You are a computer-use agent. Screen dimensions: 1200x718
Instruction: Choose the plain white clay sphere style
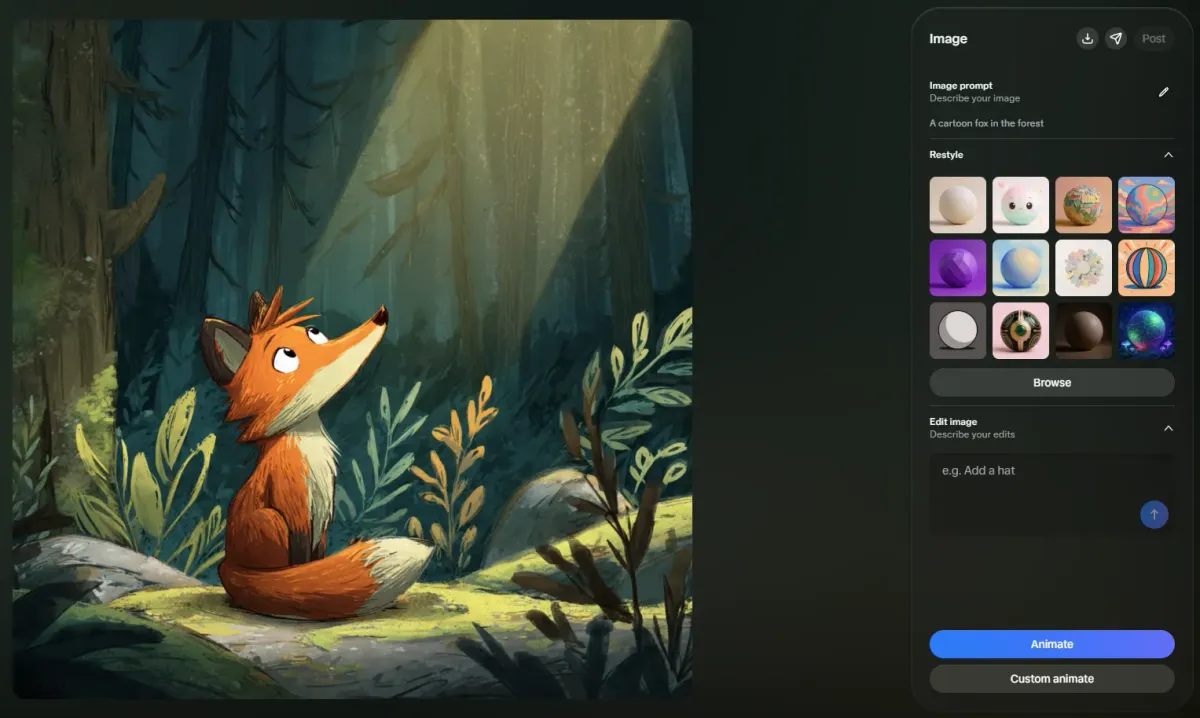pos(957,205)
